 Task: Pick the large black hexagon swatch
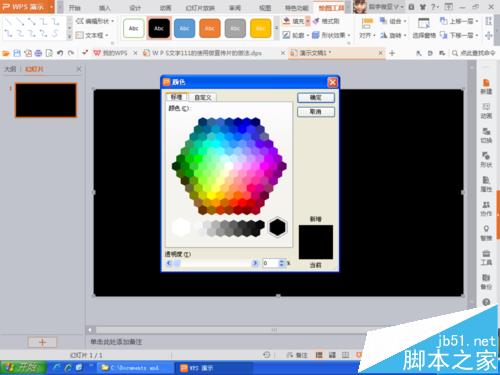277,227
